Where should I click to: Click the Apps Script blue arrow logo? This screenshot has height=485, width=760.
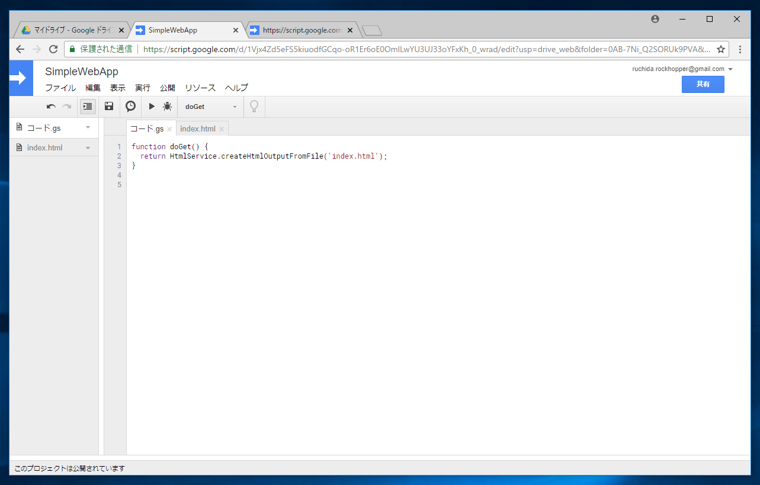pyautogui.click(x=21, y=78)
